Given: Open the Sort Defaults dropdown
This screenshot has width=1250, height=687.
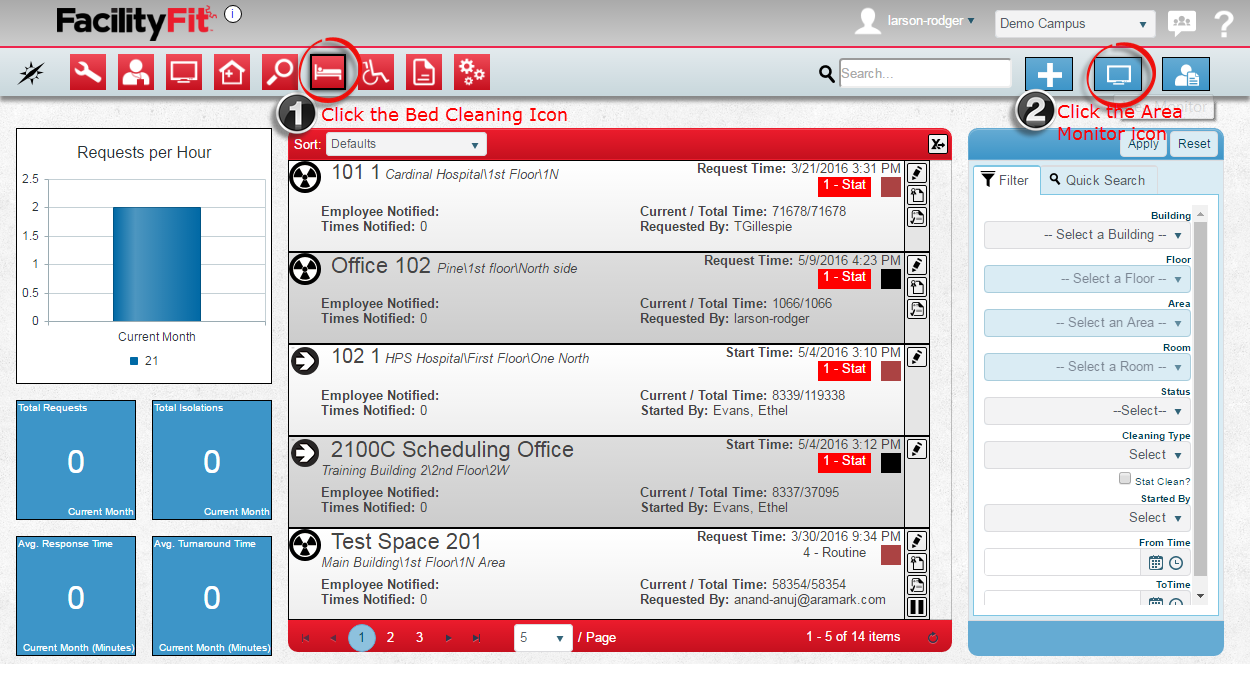Looking at the screenshot, I should point(406,144).
